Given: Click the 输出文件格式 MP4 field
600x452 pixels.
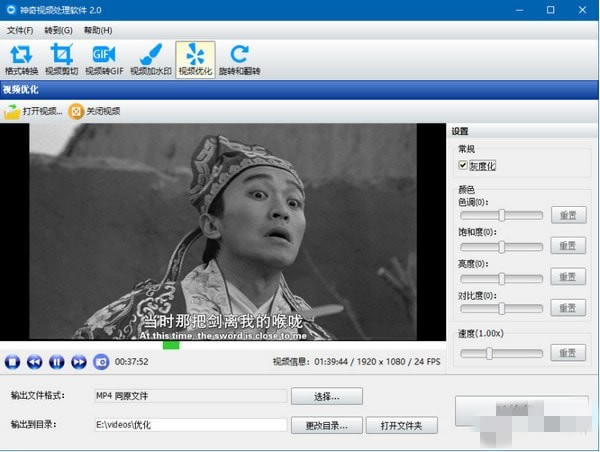Looking at the screenshot, I should pos(191,396).
